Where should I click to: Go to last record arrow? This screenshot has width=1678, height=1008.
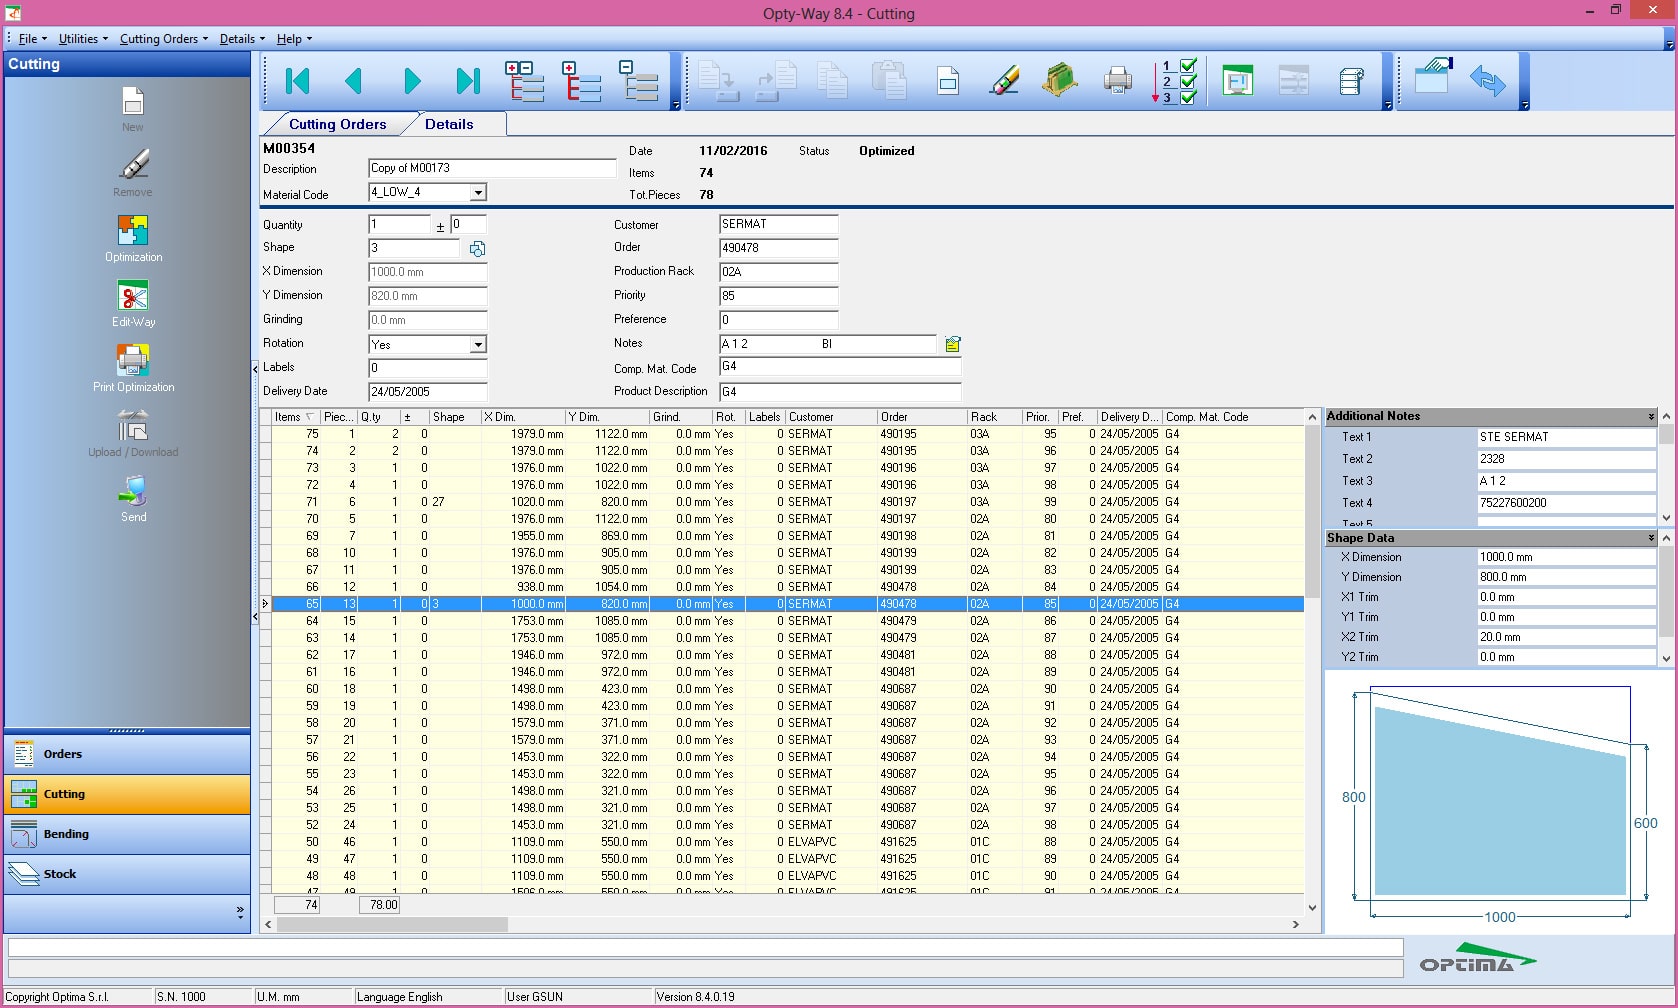(x=468, y=81)
